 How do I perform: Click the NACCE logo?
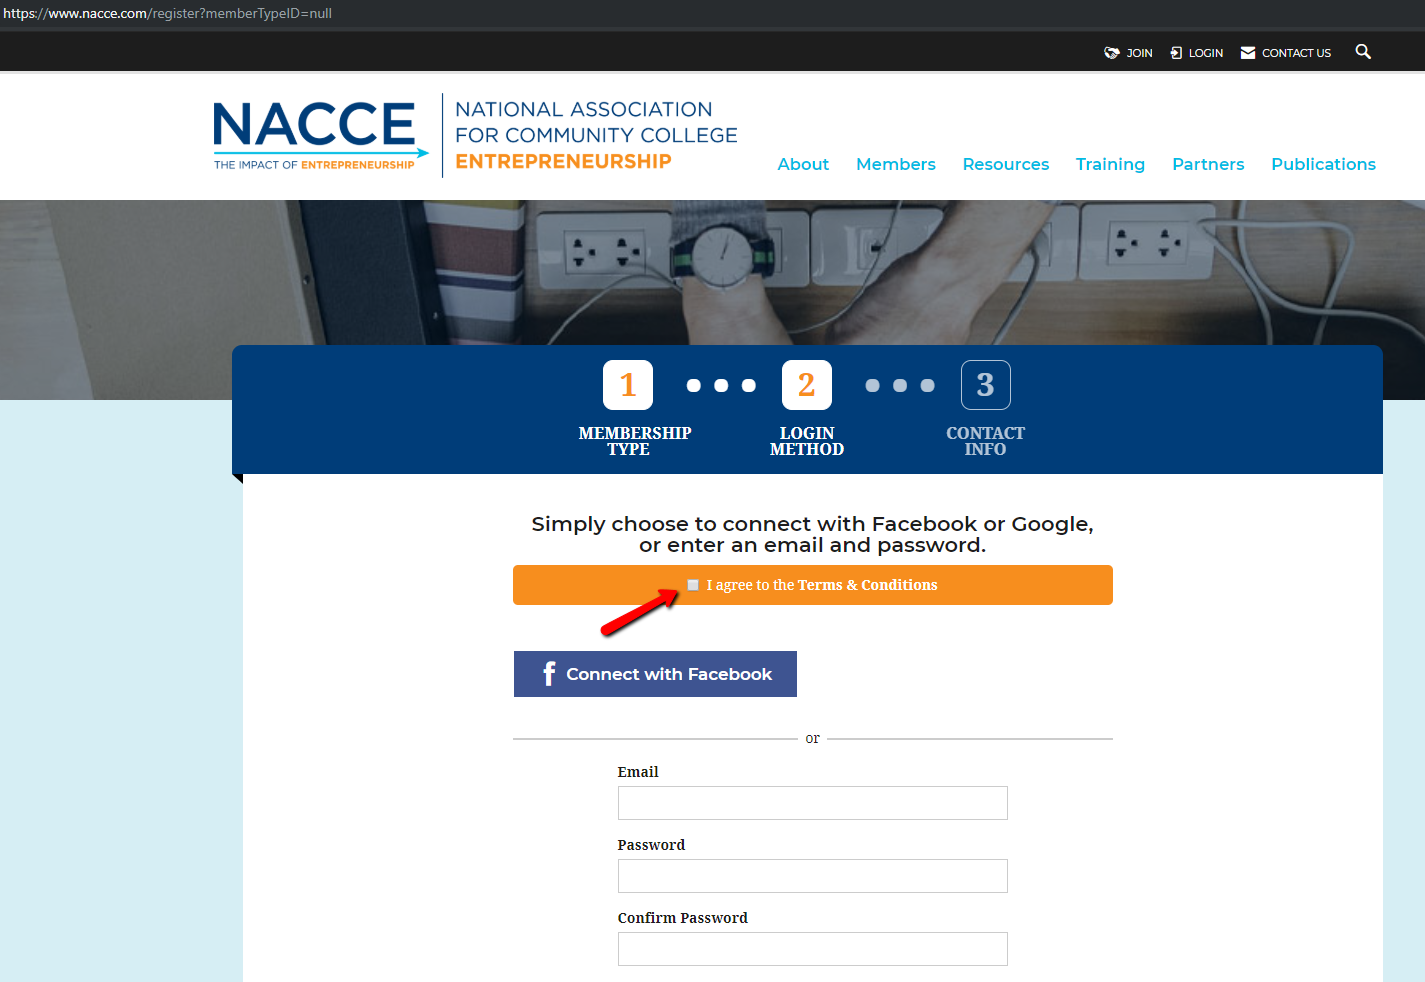click(320, 135)
